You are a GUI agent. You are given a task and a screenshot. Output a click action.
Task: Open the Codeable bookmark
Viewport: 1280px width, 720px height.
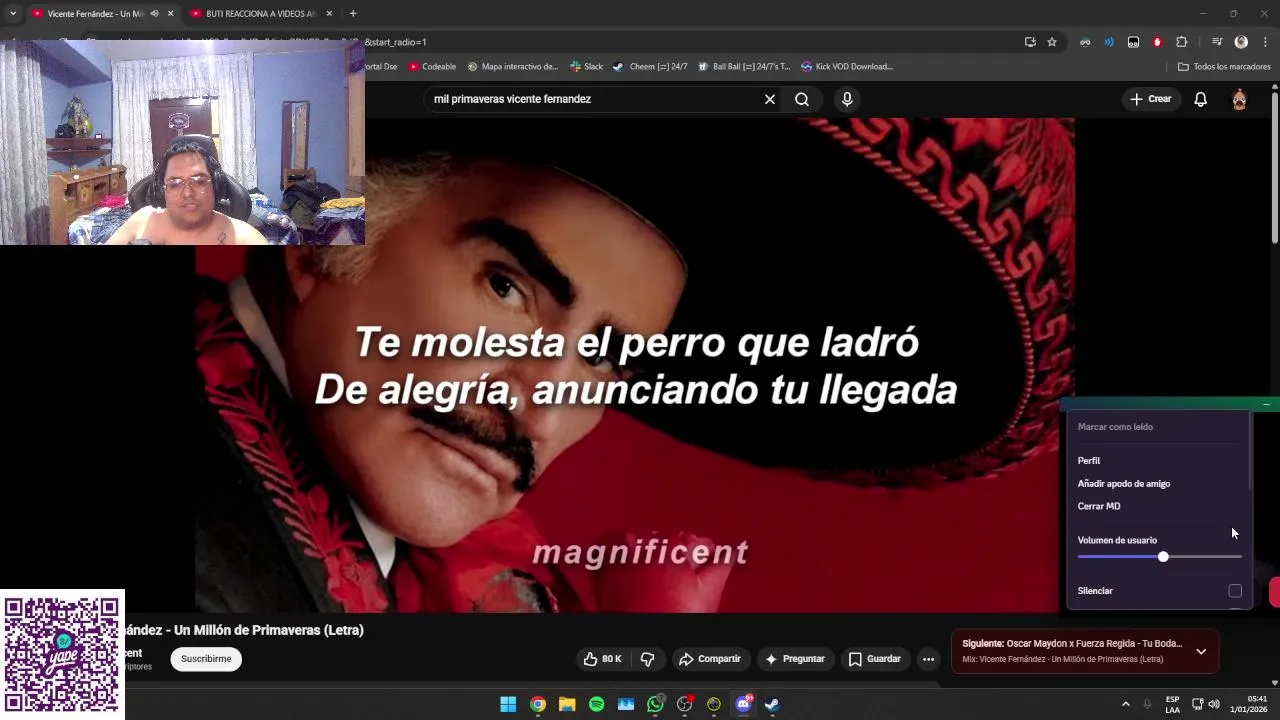coord(432,67)
